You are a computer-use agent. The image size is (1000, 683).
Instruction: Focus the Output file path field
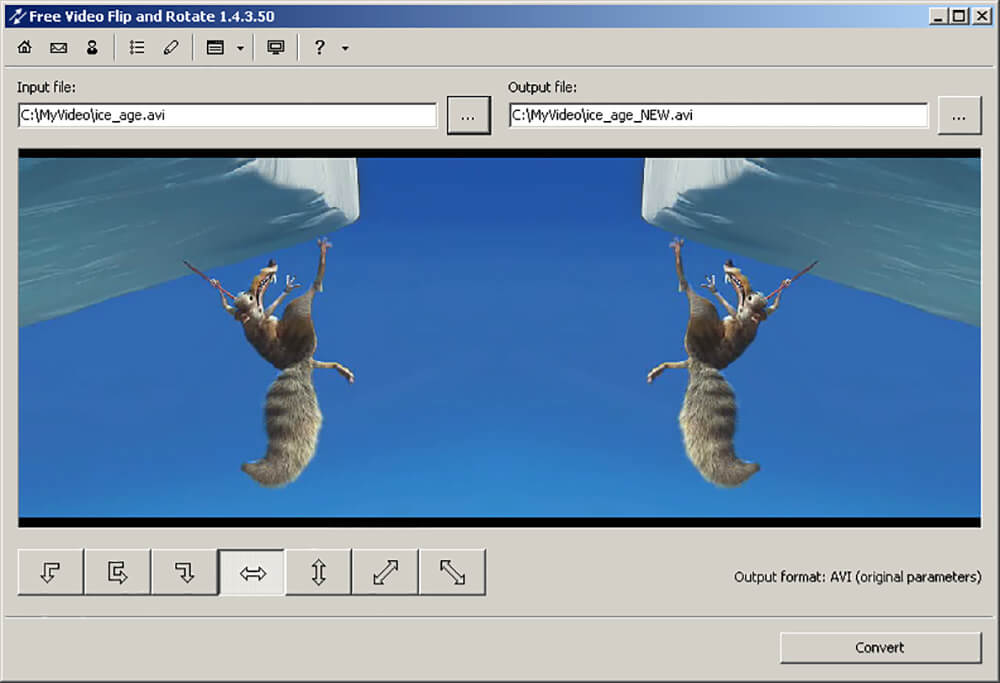pos(719,115)
